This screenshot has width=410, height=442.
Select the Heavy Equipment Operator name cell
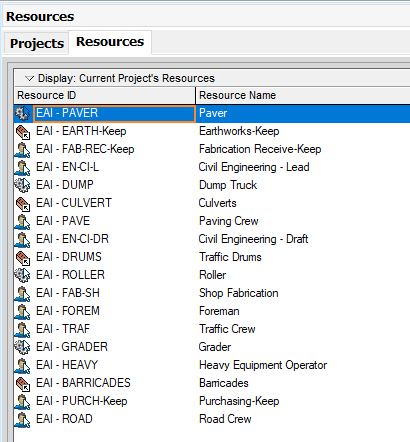[263, 365]
